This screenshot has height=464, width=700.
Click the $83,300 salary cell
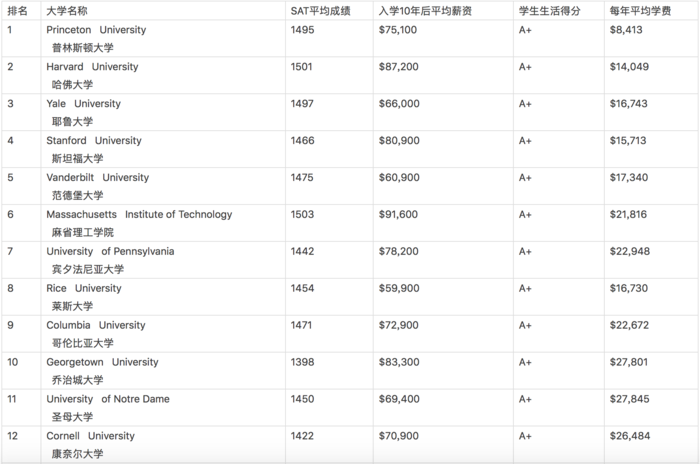[x=399, y=362]
